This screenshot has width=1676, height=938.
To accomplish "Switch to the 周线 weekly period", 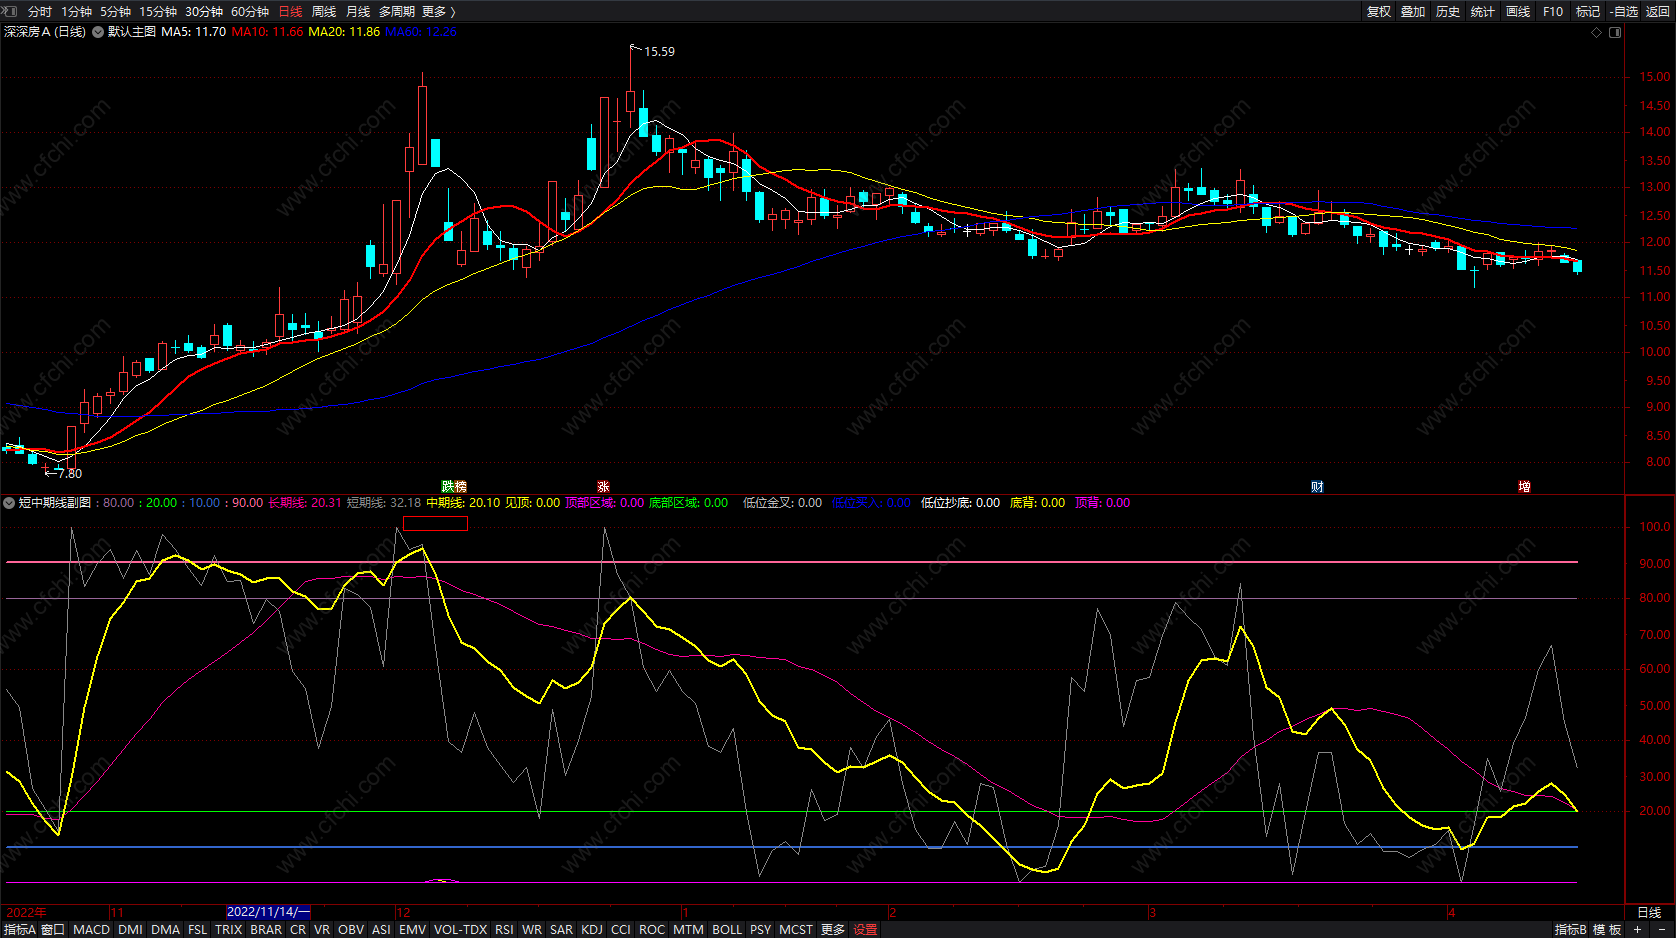I will click(x=324, y=11).
